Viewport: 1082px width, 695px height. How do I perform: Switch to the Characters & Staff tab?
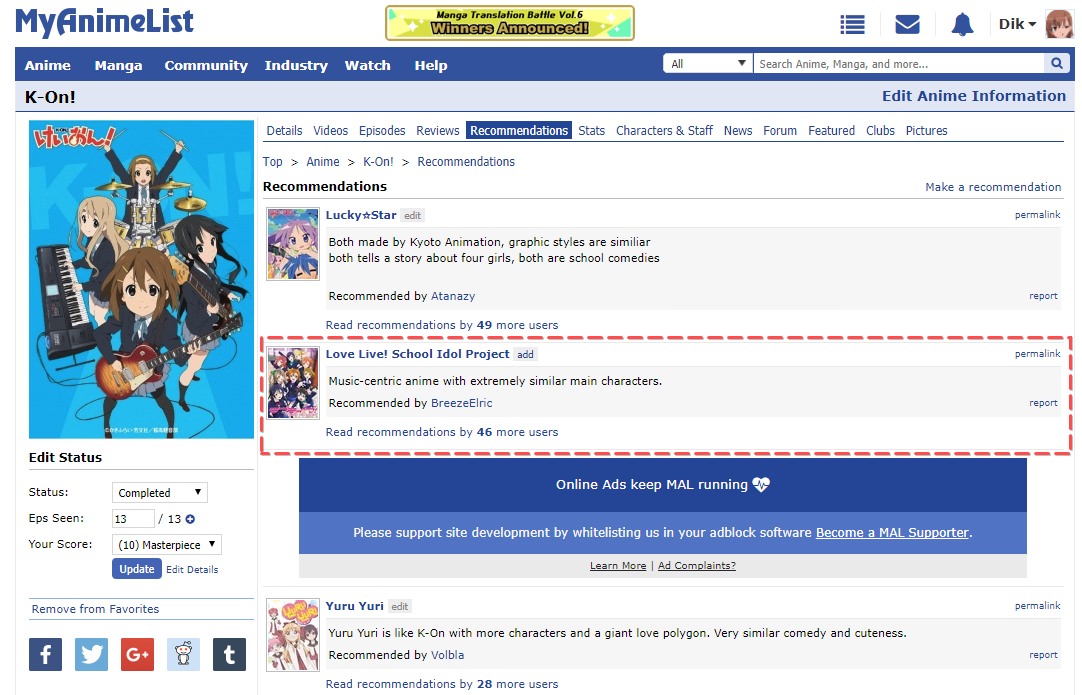(664, 130)
